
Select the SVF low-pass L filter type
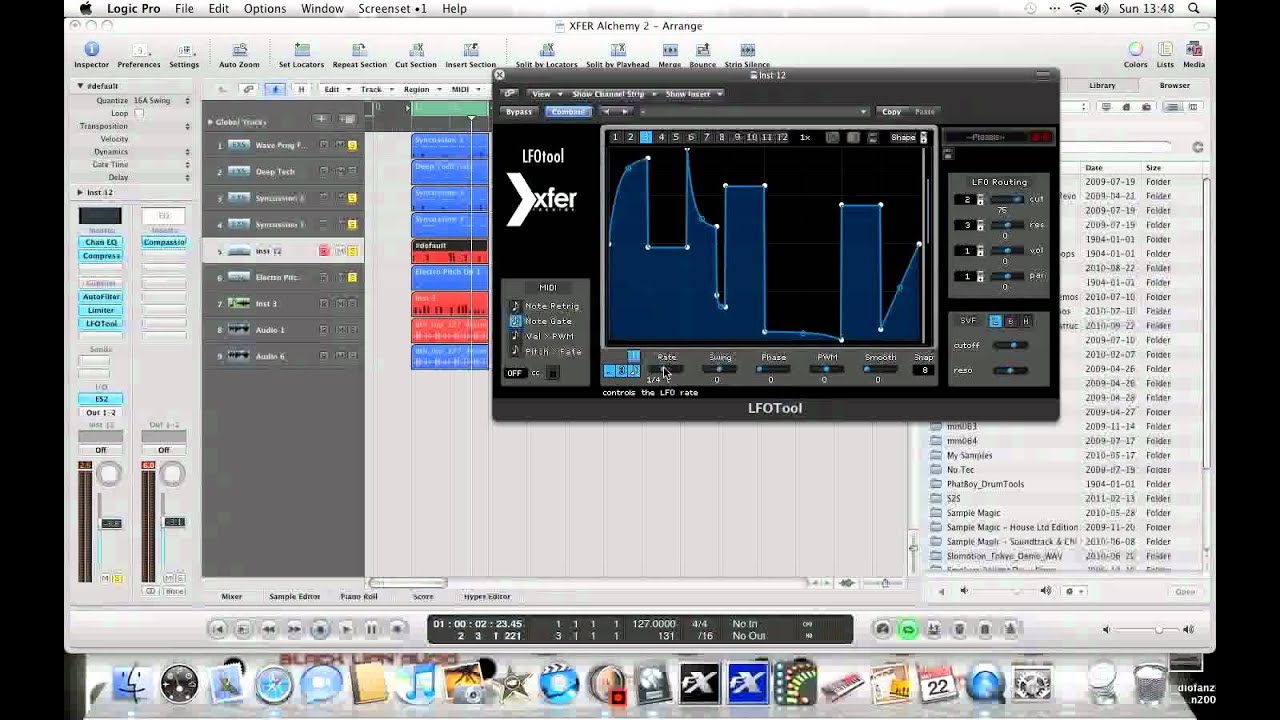[x=995, y=321]
